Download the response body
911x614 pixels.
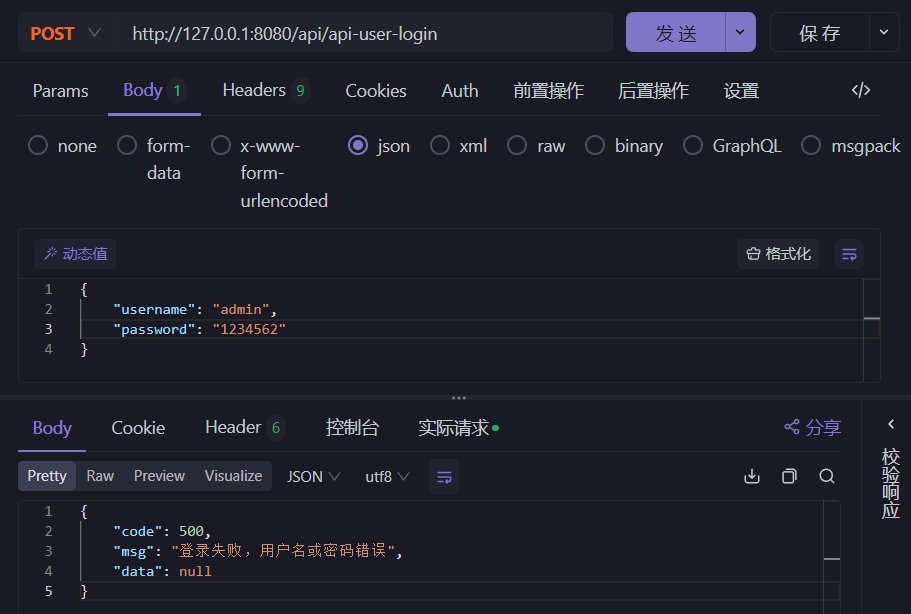pyautogui.click(x=752, y=476)
